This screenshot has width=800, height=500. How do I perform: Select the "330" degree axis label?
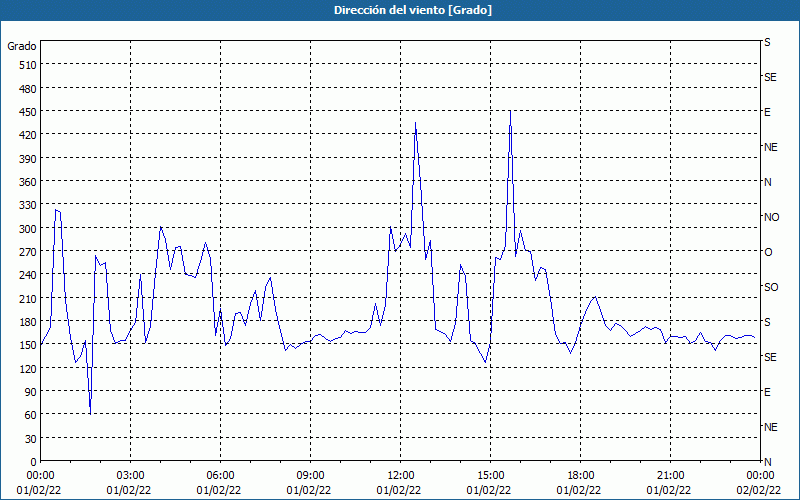[29, 205]
